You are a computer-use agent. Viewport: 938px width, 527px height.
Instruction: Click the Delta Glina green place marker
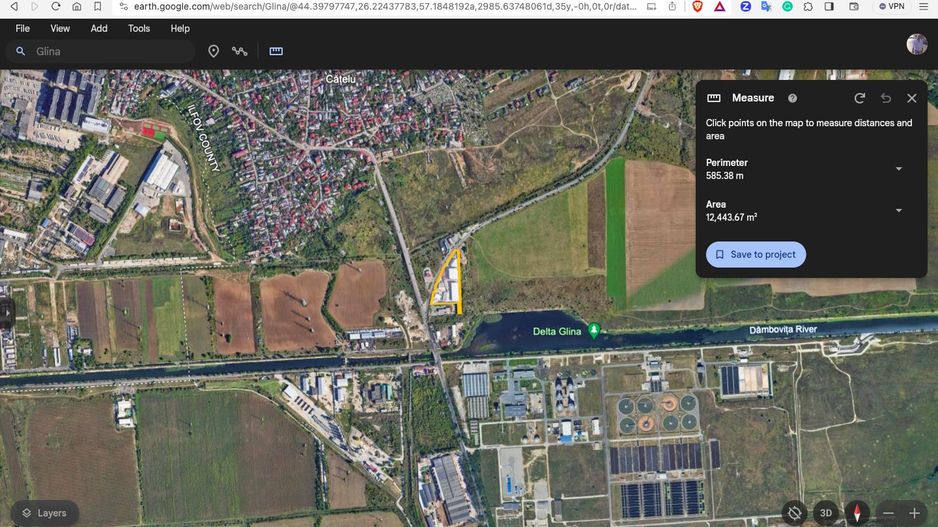[593, 330]
